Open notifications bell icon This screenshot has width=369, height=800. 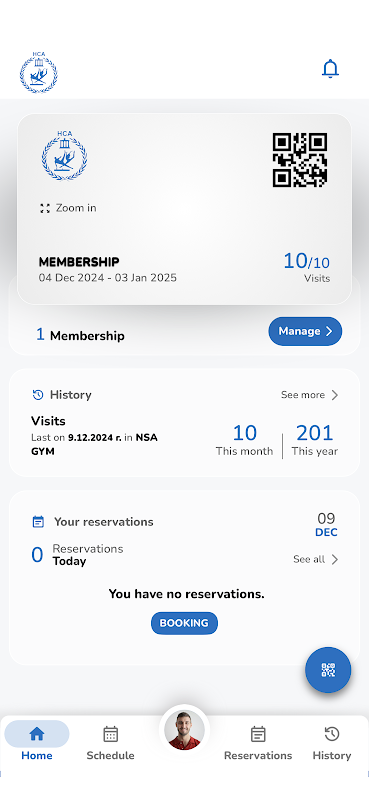tap(330, 69)
